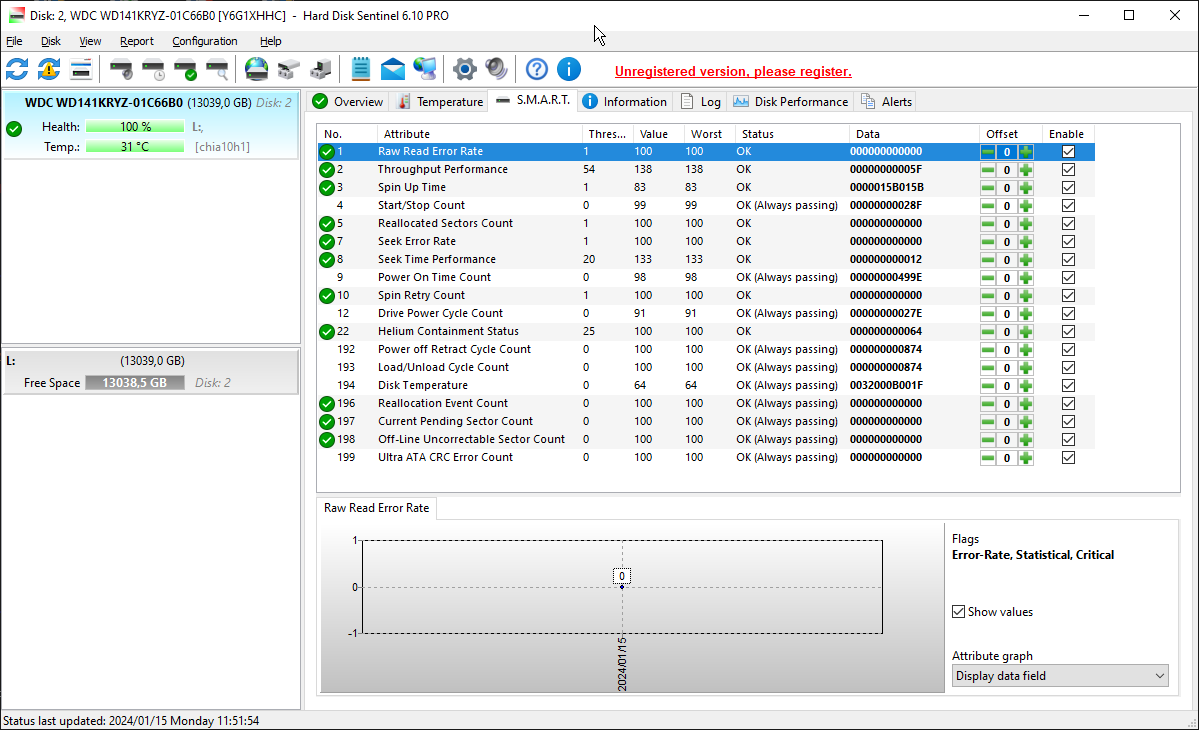The width and height of the screenshot is (1199, 730).
Task: Click the globe with monitor toolbar icon
Action: click(x=424, y=70)
